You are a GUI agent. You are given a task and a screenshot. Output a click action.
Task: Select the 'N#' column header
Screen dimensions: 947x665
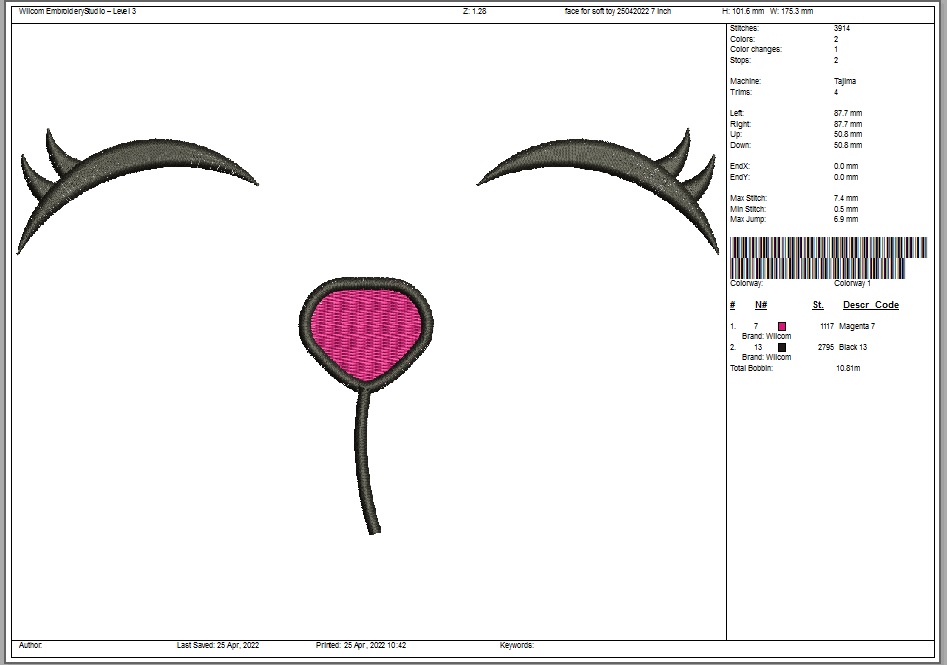click(761, 305)
